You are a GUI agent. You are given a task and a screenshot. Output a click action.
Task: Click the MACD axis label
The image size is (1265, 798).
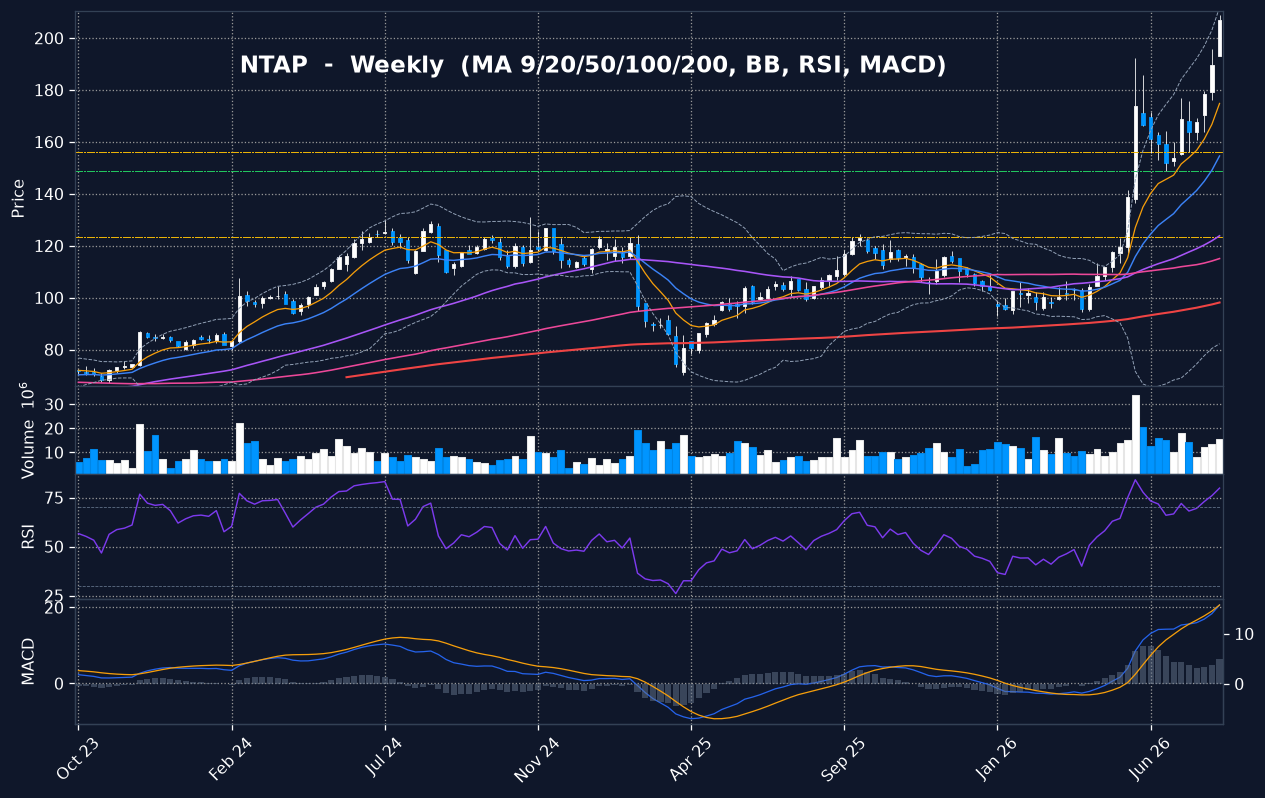point(27,661)
